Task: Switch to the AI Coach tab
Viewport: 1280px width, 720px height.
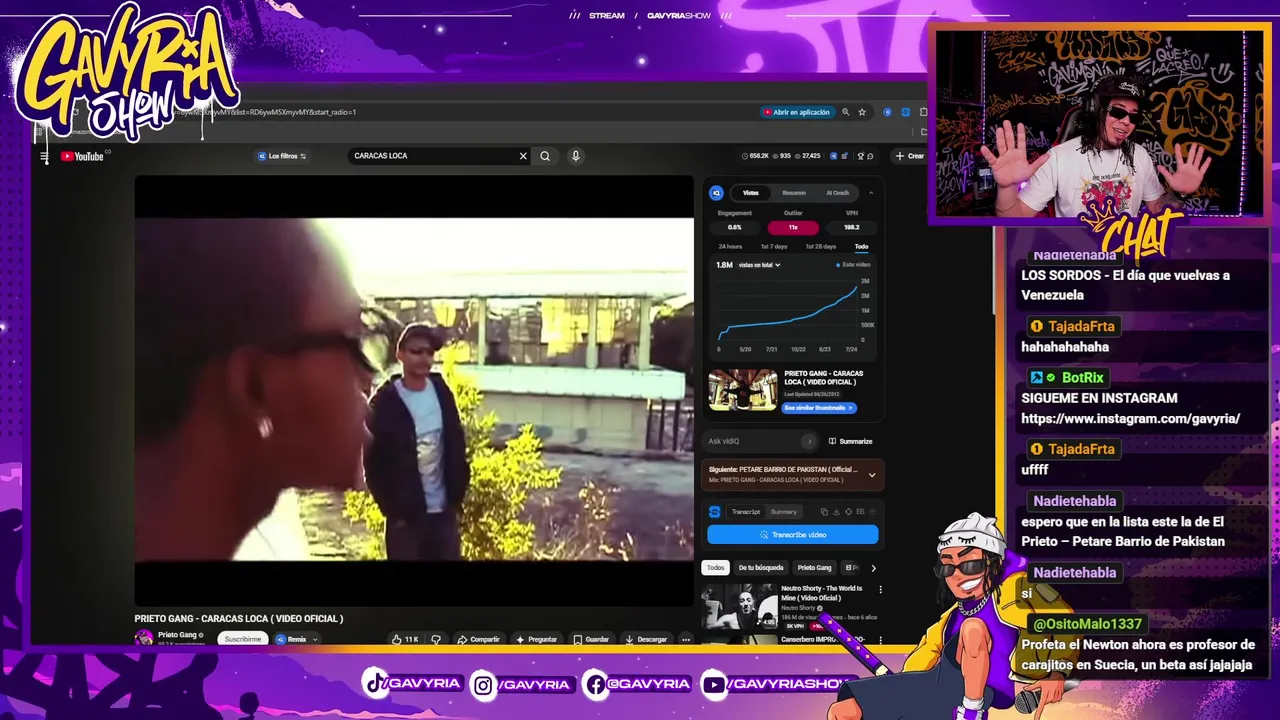Action: point(837,193)
